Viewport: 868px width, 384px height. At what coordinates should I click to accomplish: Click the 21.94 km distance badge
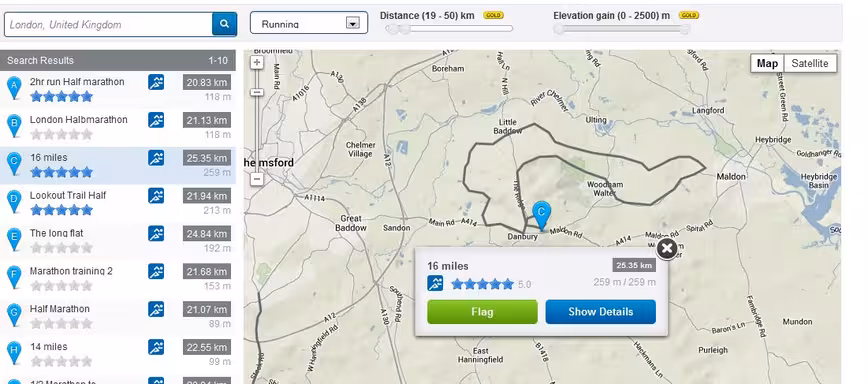click(206, 196)
